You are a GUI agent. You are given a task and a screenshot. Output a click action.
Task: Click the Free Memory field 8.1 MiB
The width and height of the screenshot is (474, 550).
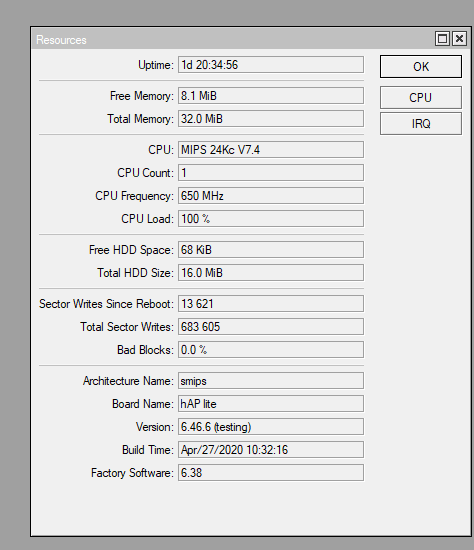[x=271, y=95]
